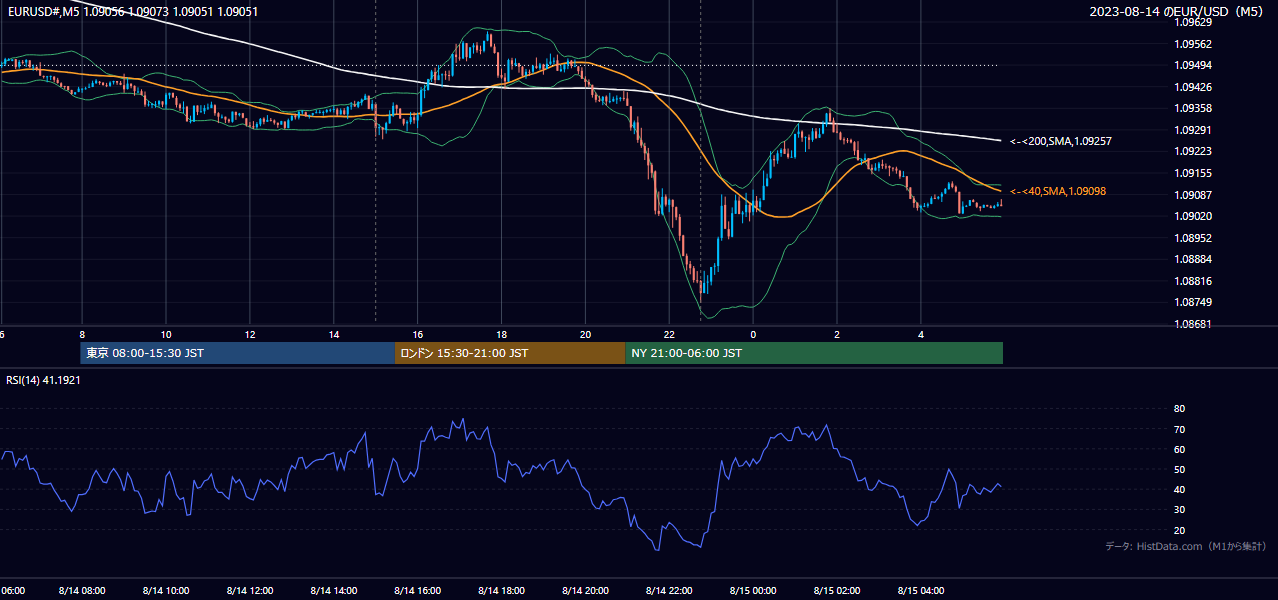
Task: Click the '8/14 18:00' bottom time label
Action: pyautogui.click(x=502, y=590)
